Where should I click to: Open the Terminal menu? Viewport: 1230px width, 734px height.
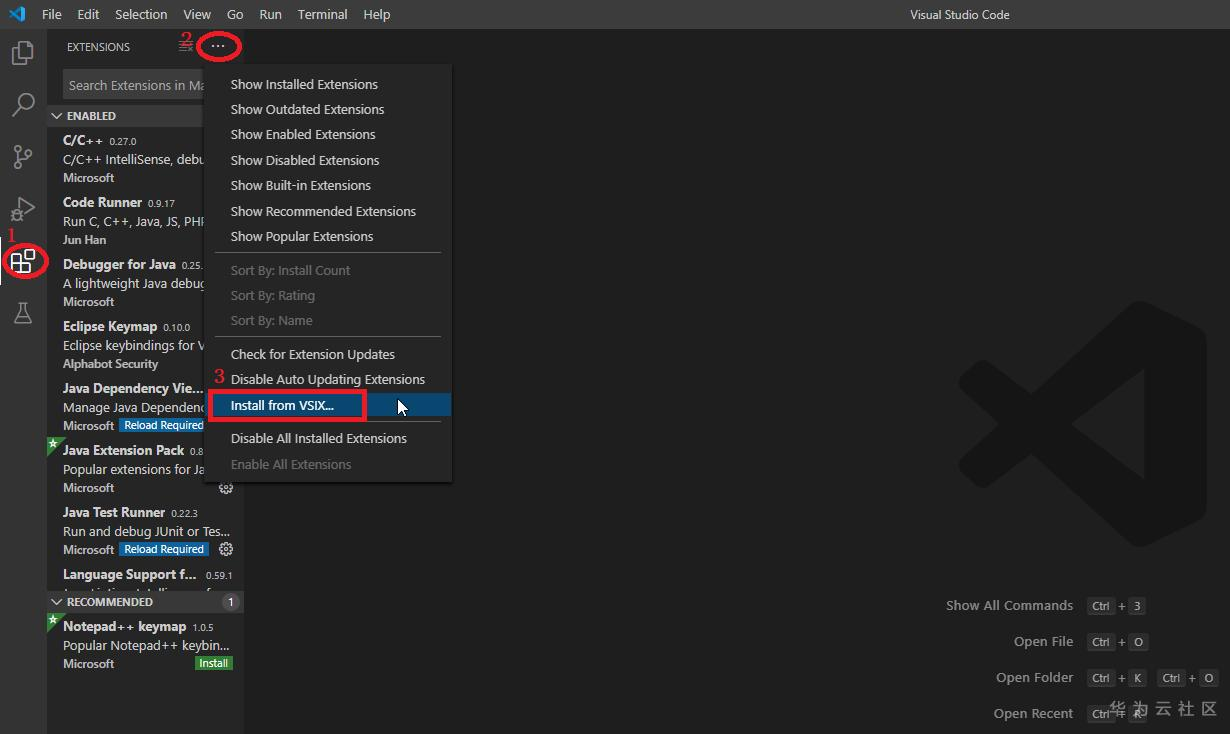coord(323,14)
